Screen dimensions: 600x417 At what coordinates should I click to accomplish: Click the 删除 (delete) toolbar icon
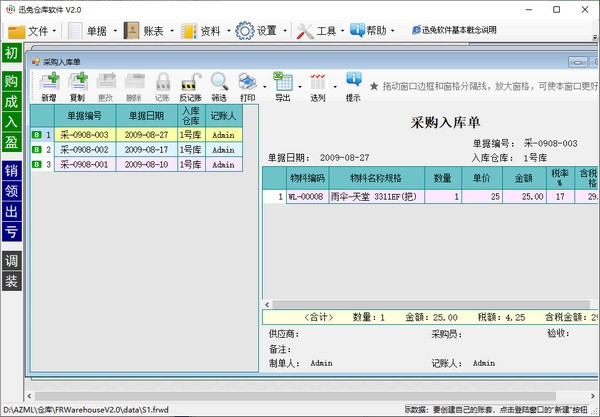[134, 86]
